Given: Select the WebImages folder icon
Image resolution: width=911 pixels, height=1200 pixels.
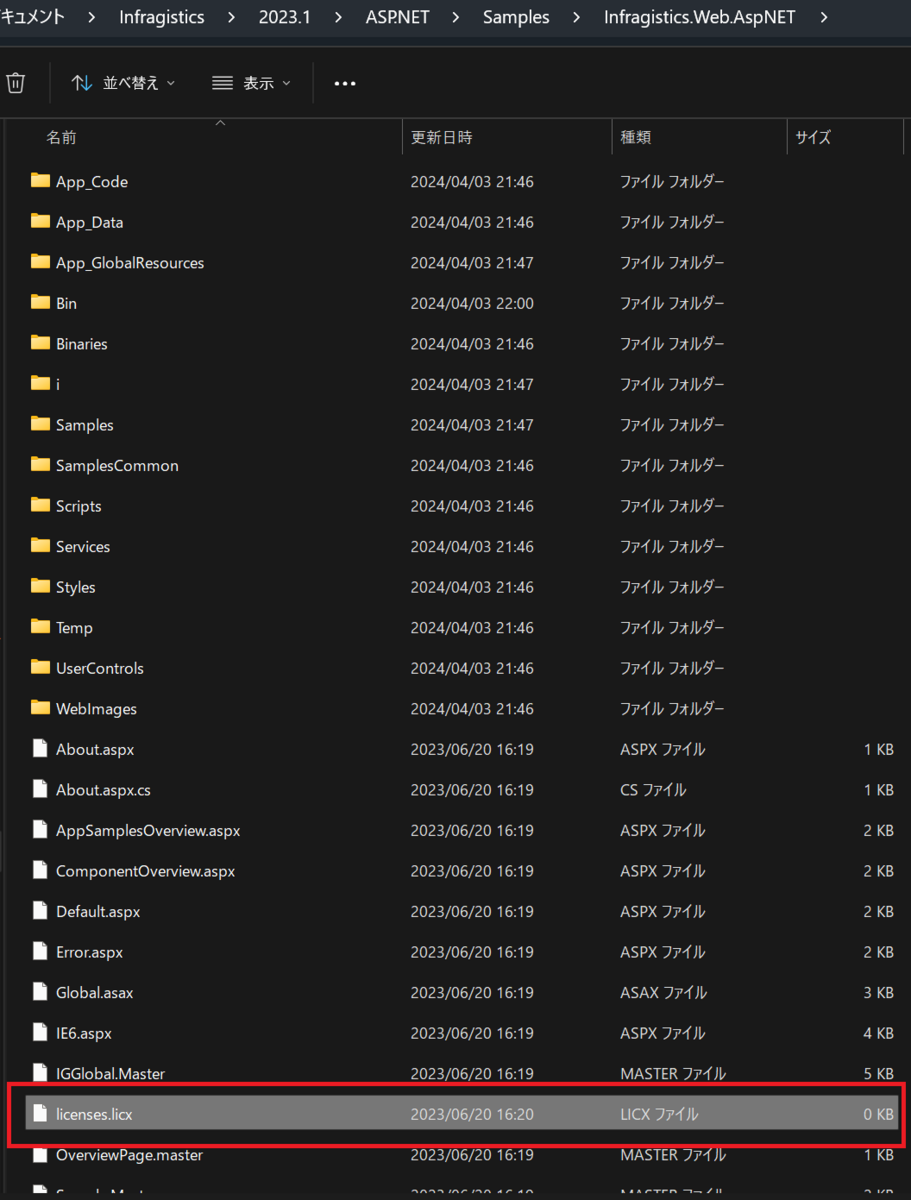Looking at the screenshot, I should tap(40, 708).
